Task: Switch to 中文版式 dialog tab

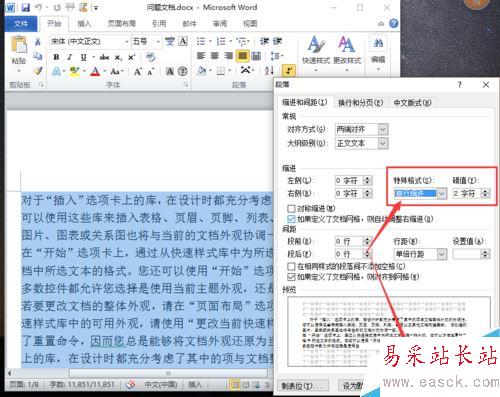Action: click(412, 103)
